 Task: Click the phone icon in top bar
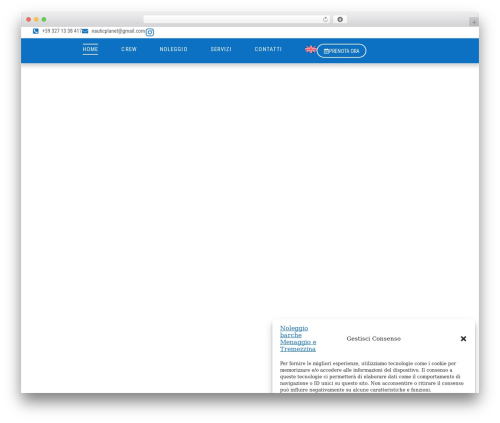[x=36, y=31]
